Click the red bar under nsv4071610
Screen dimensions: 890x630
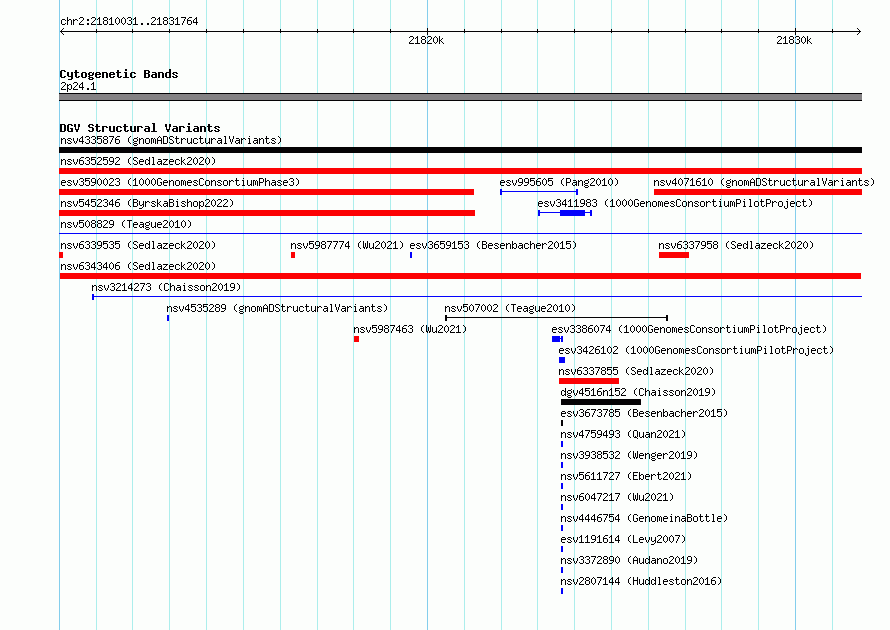point(758,192)
